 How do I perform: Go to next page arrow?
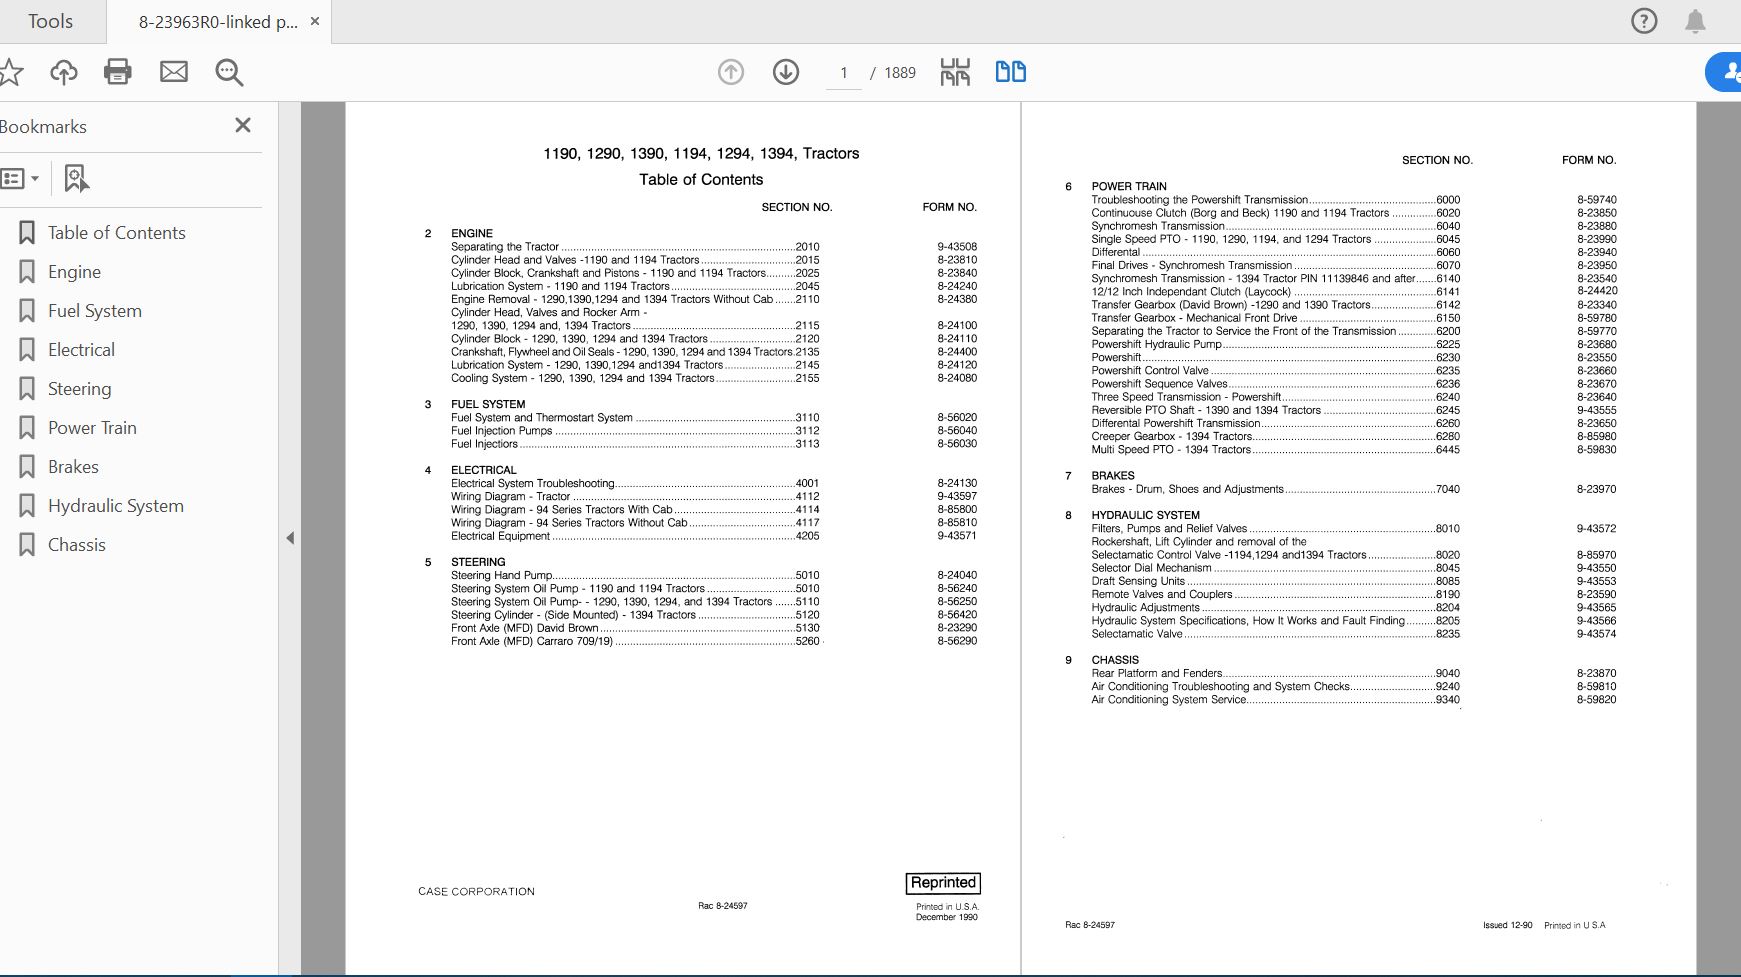[786, 72]
